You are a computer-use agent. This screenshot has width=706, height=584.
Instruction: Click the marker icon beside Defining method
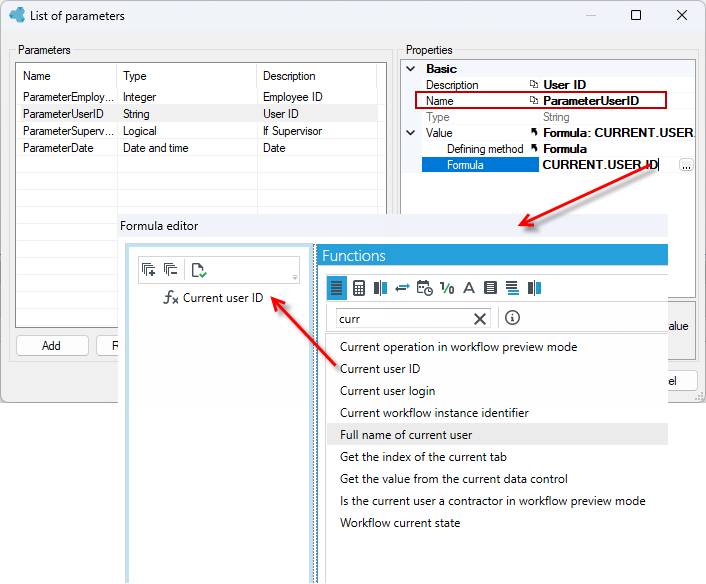(534, 148)
